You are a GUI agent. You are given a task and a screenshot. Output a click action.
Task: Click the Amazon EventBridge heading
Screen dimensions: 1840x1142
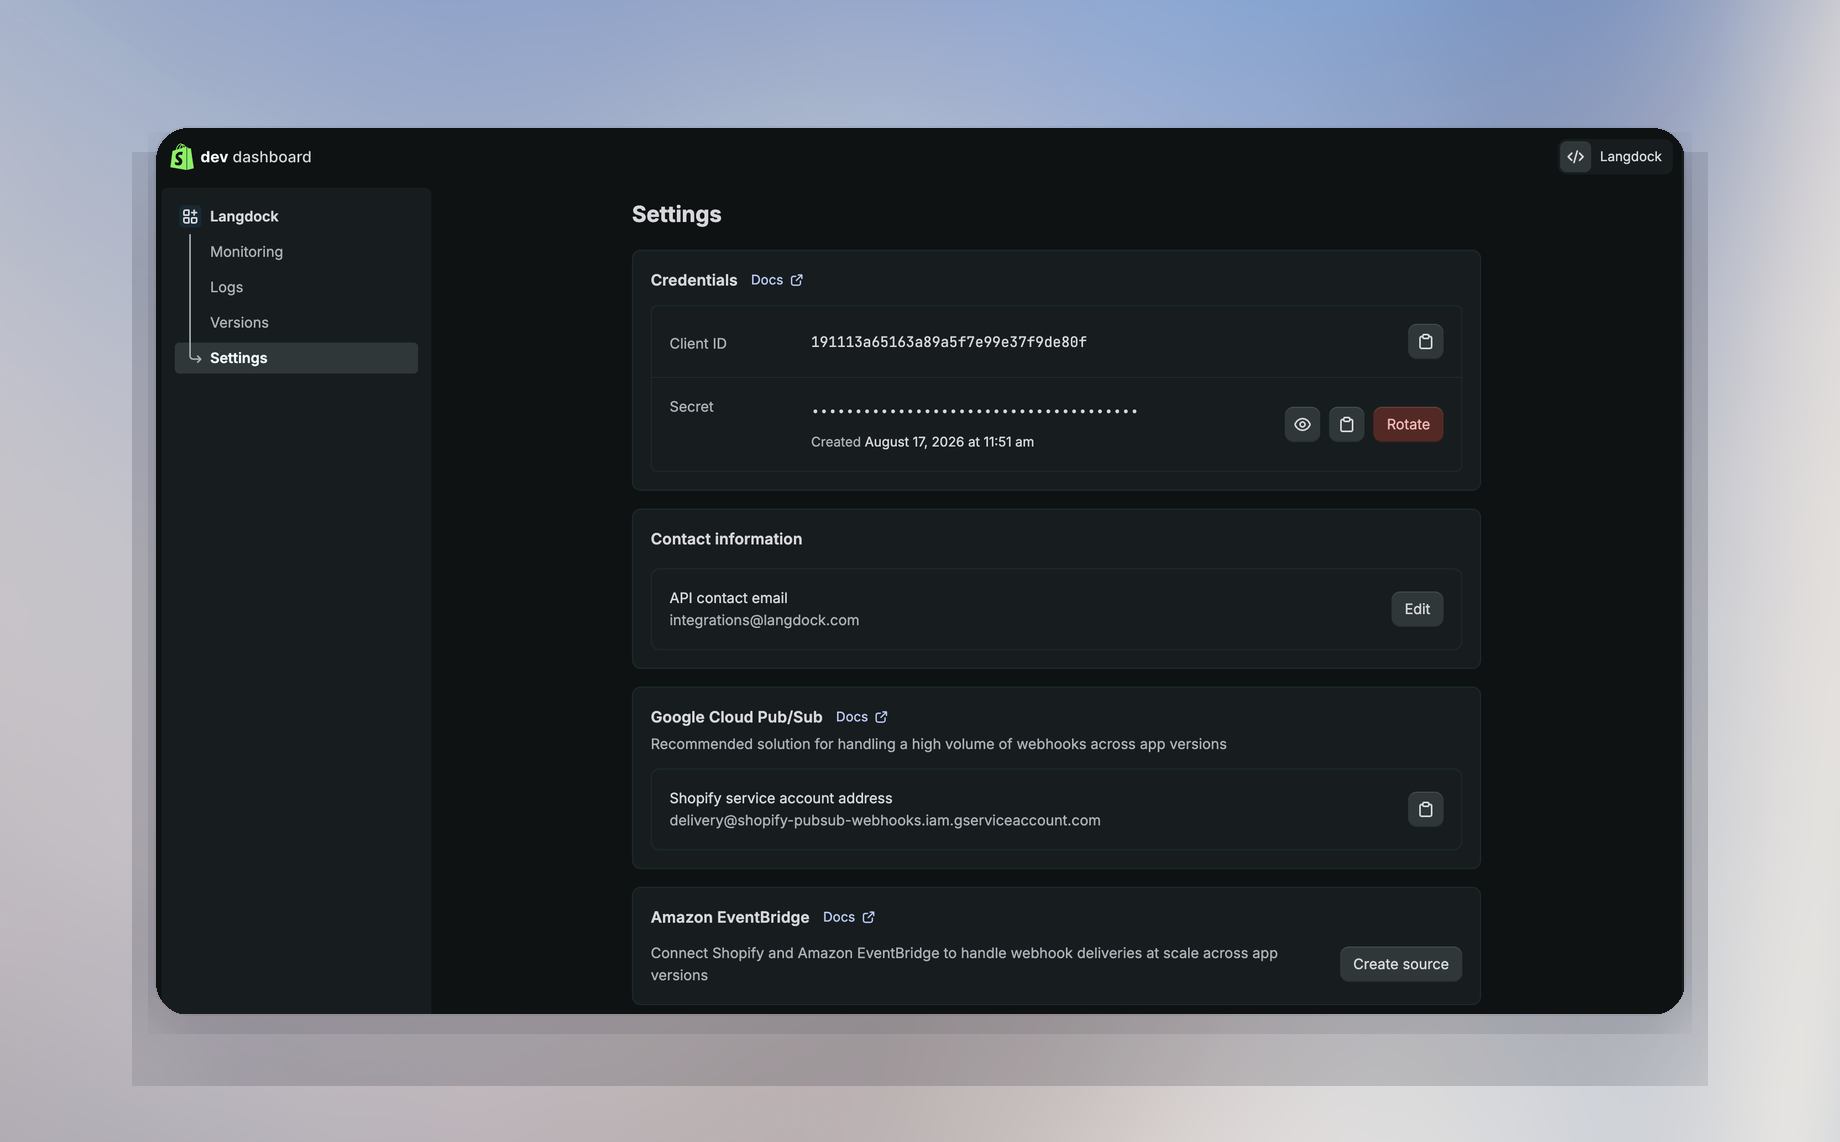click(730, 917)
